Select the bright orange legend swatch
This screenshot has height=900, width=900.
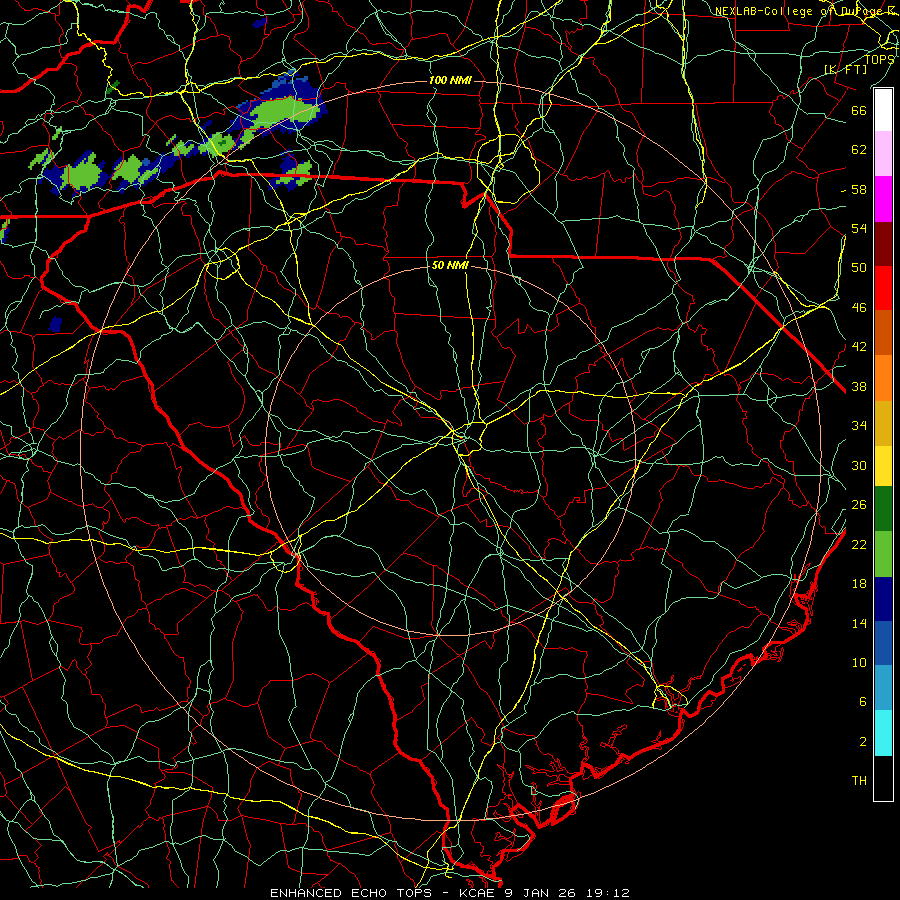(x=883, y=377)
